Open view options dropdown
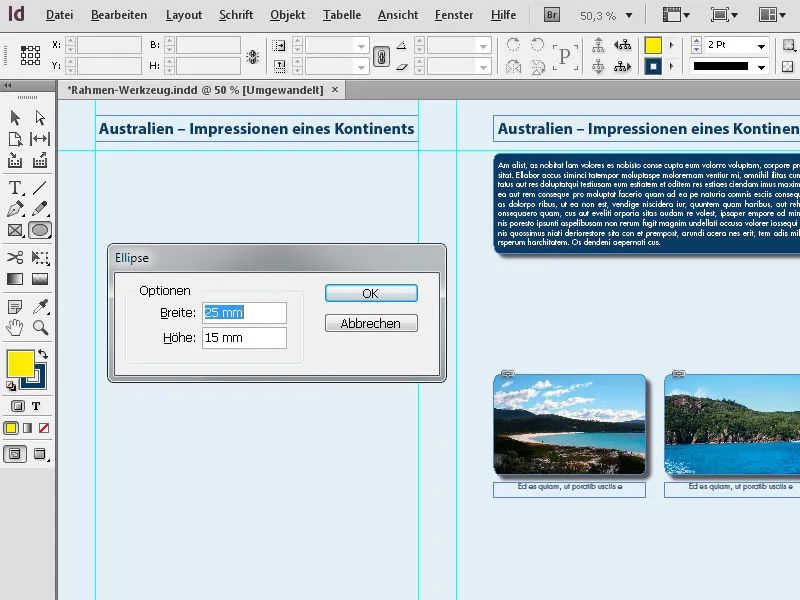Image resolution: width=800 pixels, height=600 pixels. [676, 15]
